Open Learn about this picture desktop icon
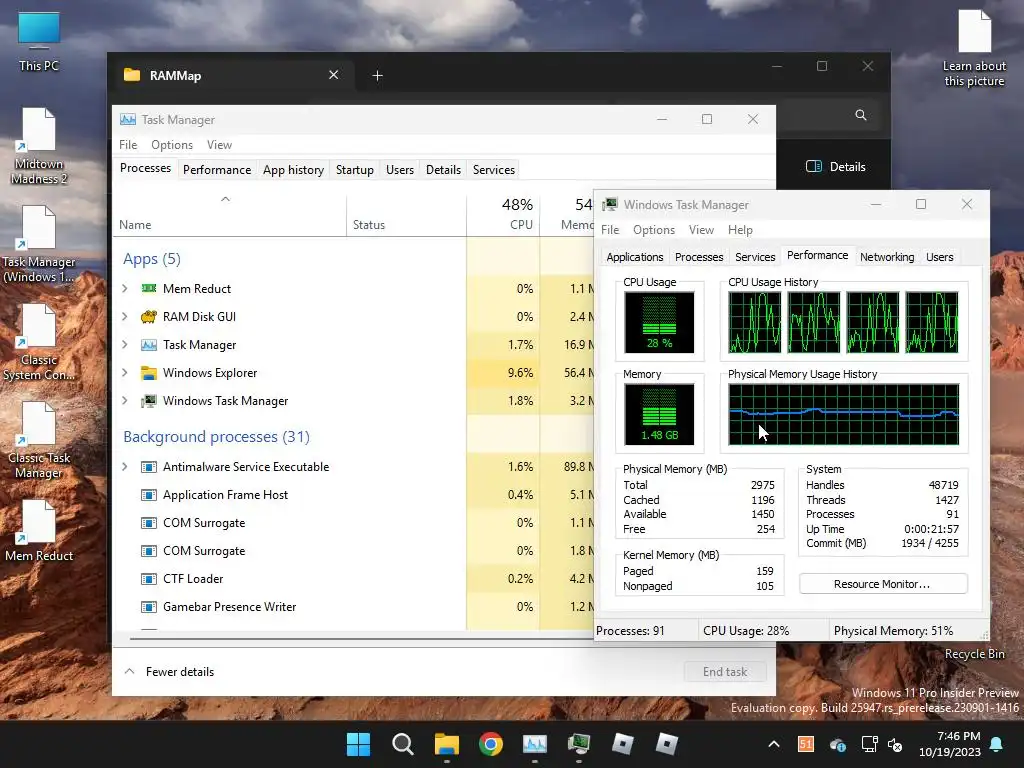The height and width of the screenshot is (768, 1024). [x=974, y=49]
